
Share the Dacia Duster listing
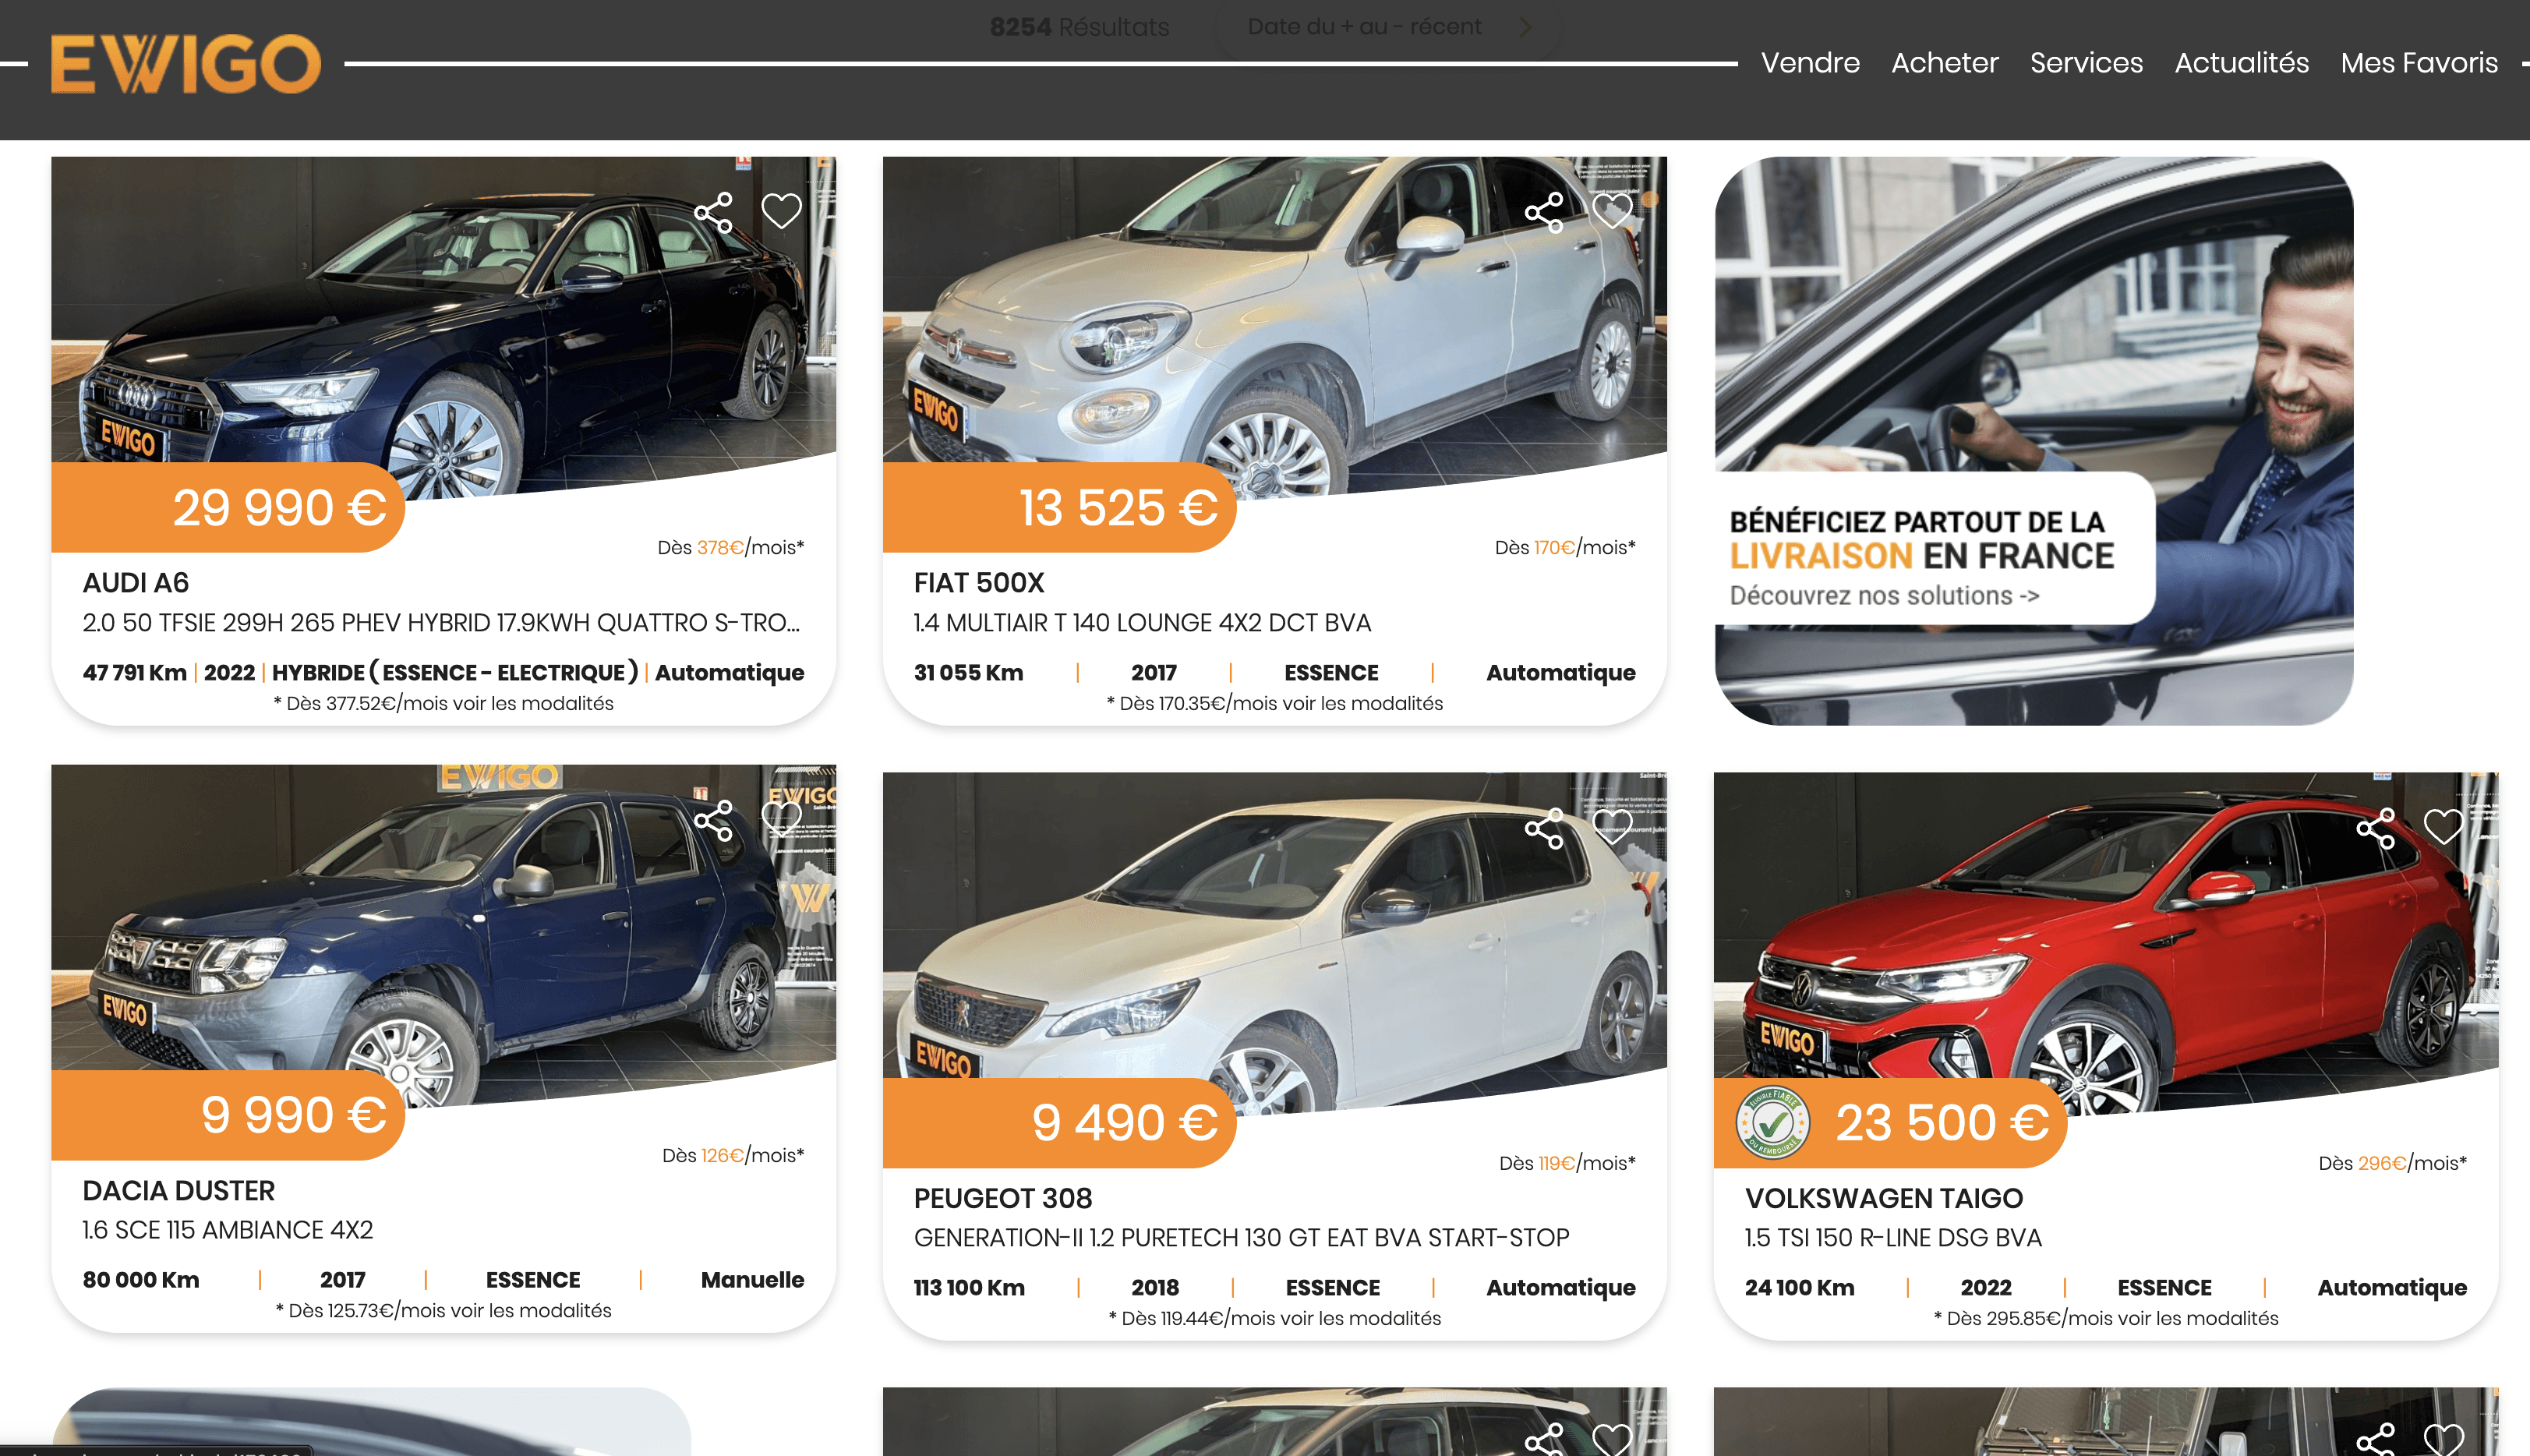(x=713, y=820)
